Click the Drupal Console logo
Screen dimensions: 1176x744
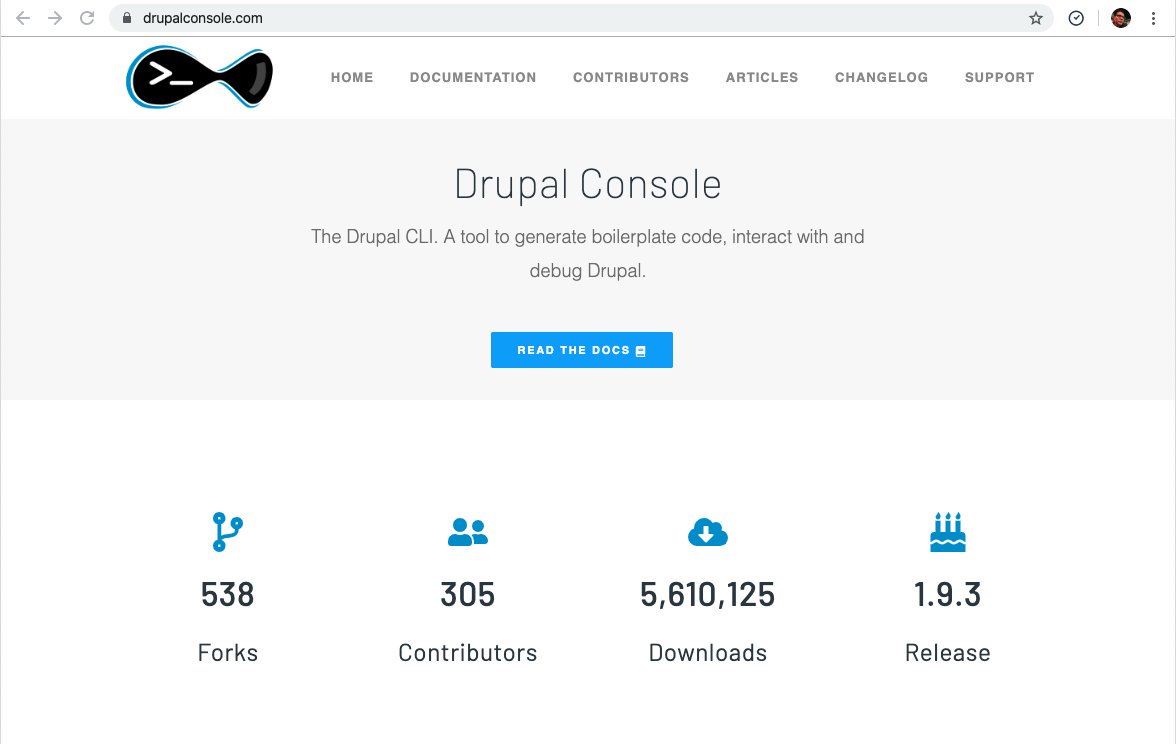(200, 77)
